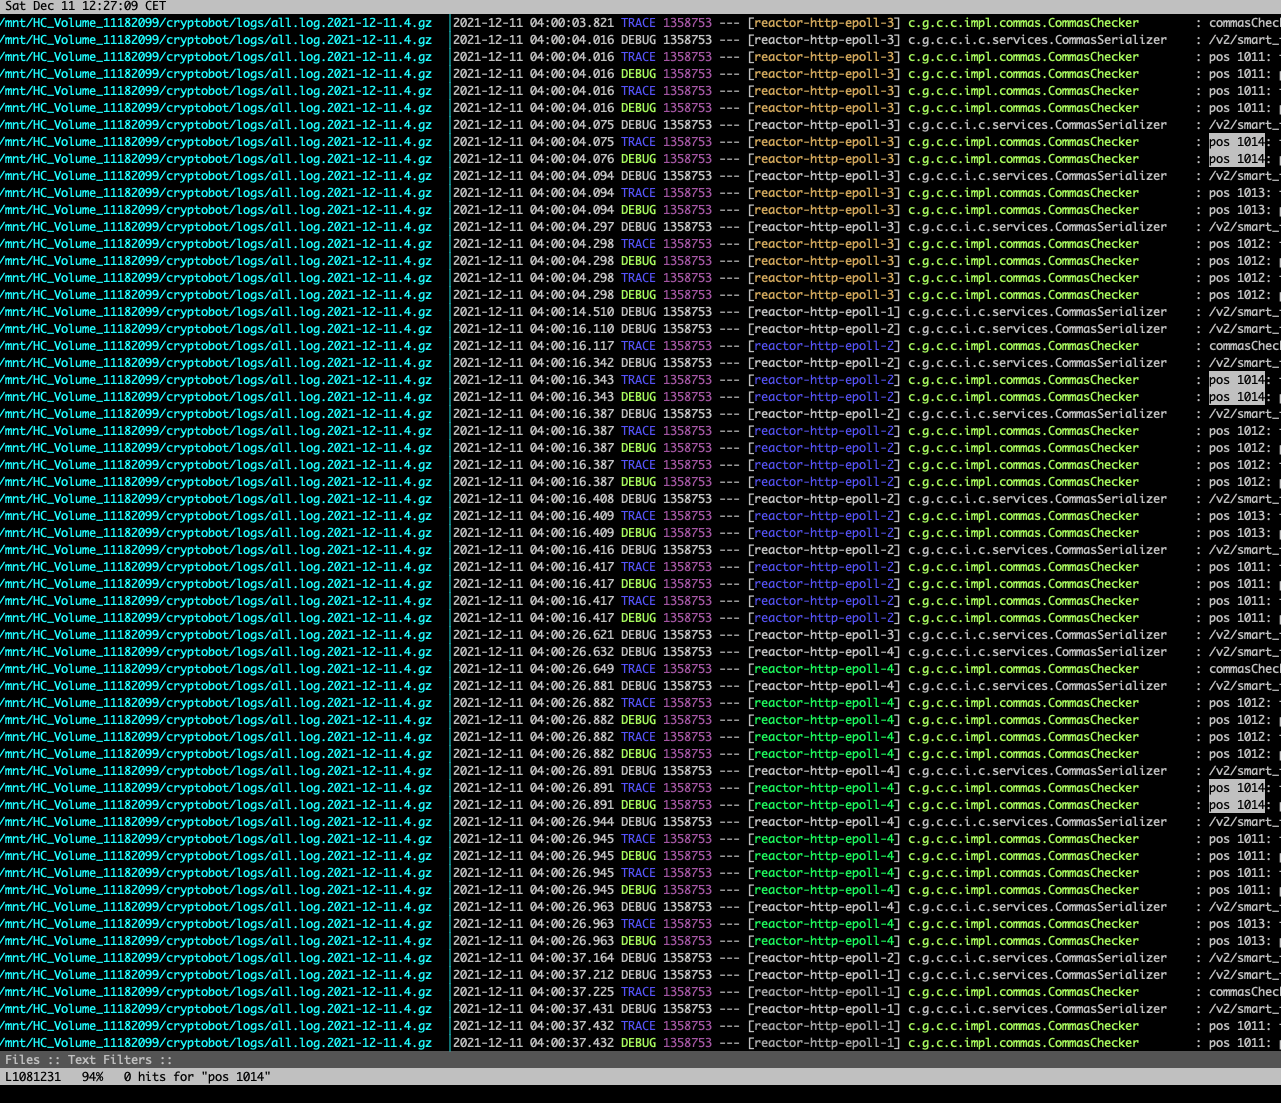Click the 'Sat Dec 11 12:27:09 CET' clock line

[86, 6]
